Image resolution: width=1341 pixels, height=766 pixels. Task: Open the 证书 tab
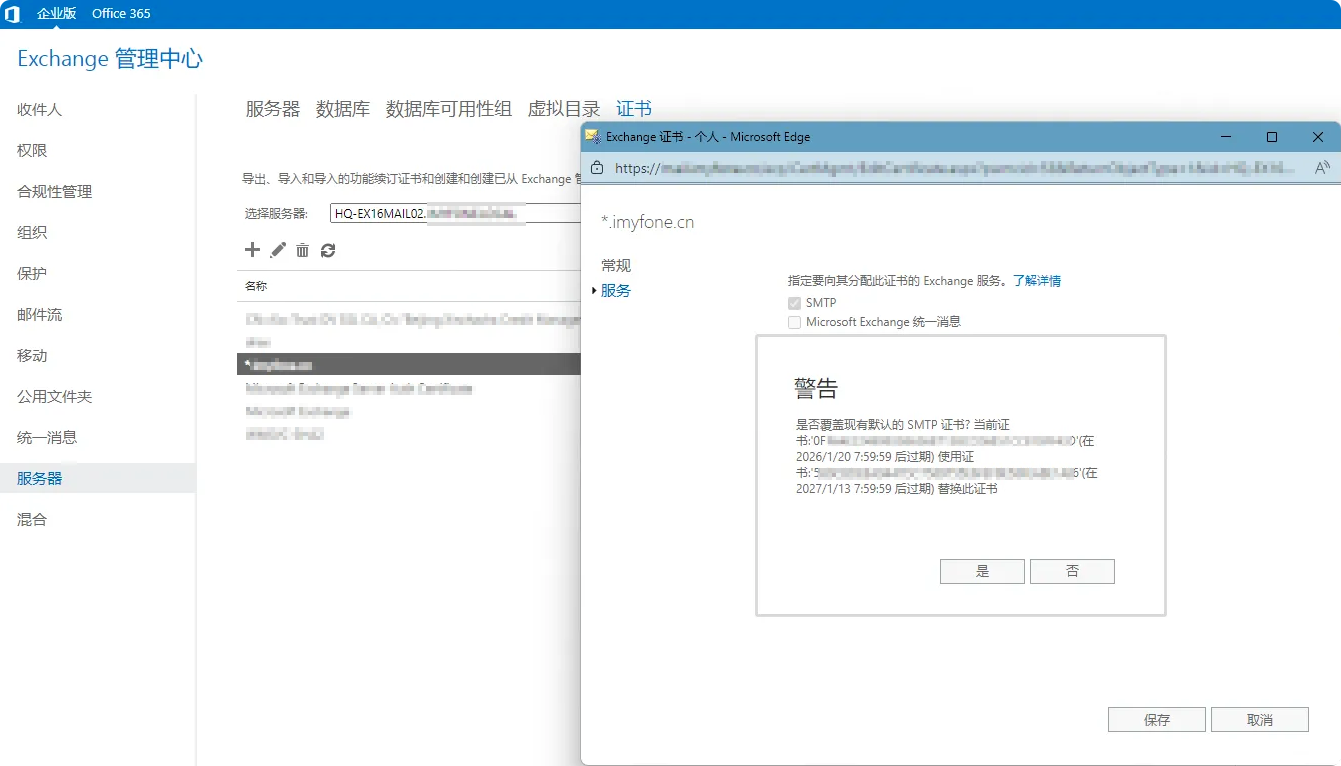coord(634,109)
